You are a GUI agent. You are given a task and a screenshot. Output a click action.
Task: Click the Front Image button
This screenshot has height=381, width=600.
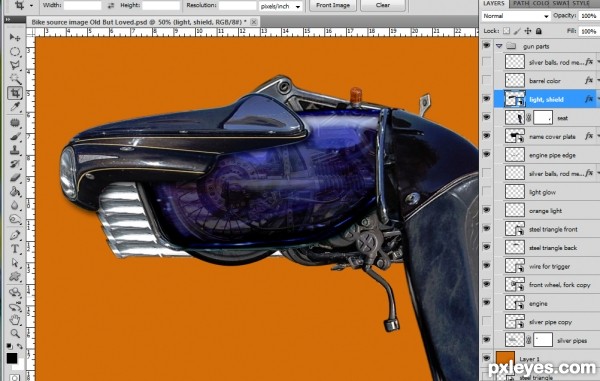[333, 5]
